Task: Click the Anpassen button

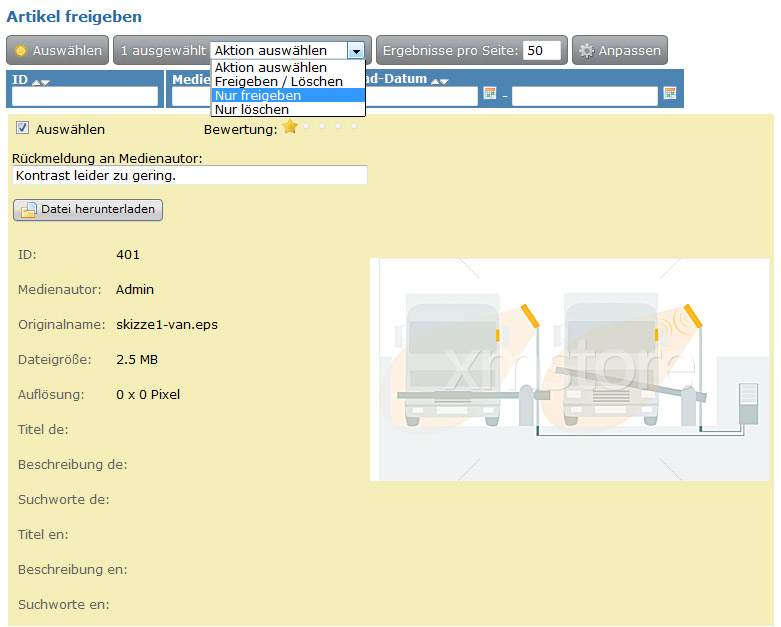Action: pos(620,50)
